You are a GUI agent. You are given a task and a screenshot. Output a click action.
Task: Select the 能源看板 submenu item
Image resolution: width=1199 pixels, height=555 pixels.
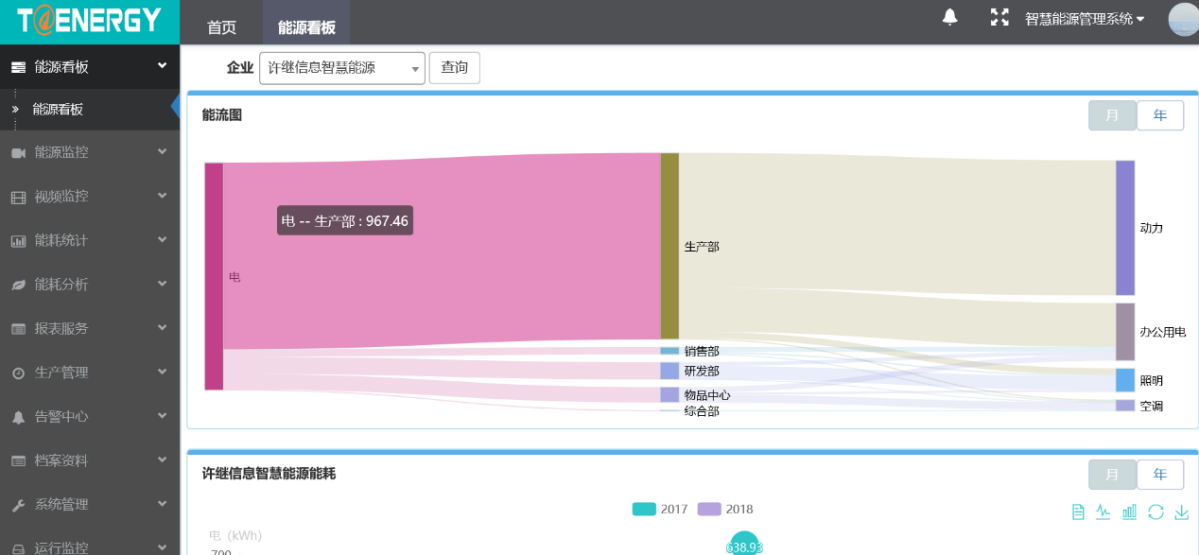pos(58,109)
